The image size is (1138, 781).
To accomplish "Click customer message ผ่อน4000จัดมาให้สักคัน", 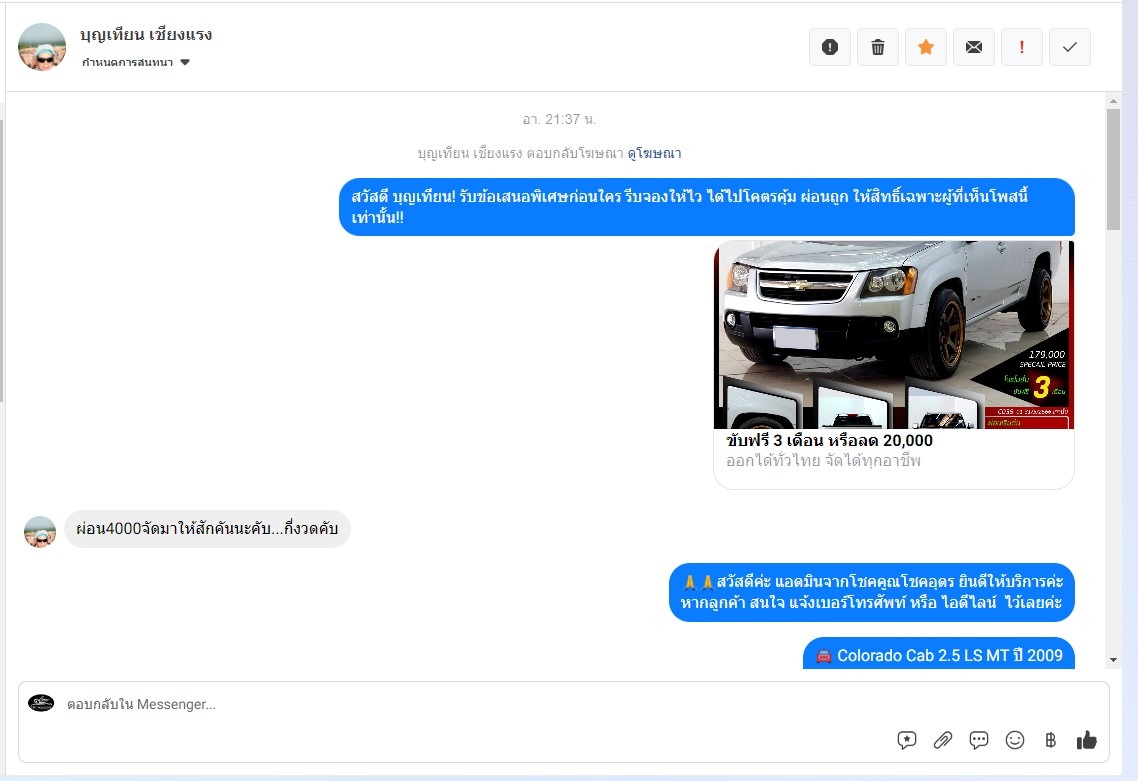I will (207, 528).
